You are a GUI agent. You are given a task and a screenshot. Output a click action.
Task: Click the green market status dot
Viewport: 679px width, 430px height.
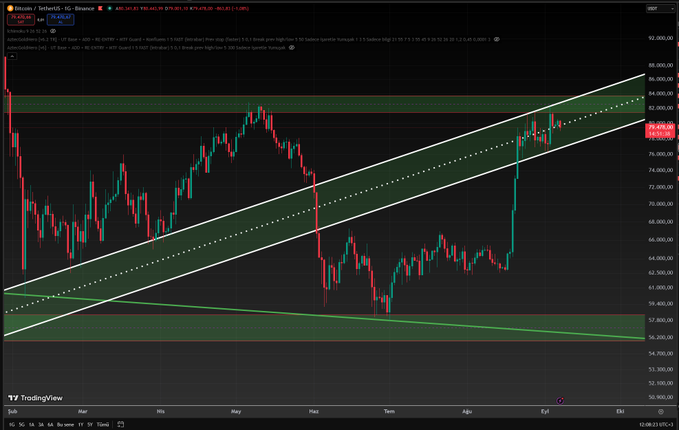click(110, 8)
